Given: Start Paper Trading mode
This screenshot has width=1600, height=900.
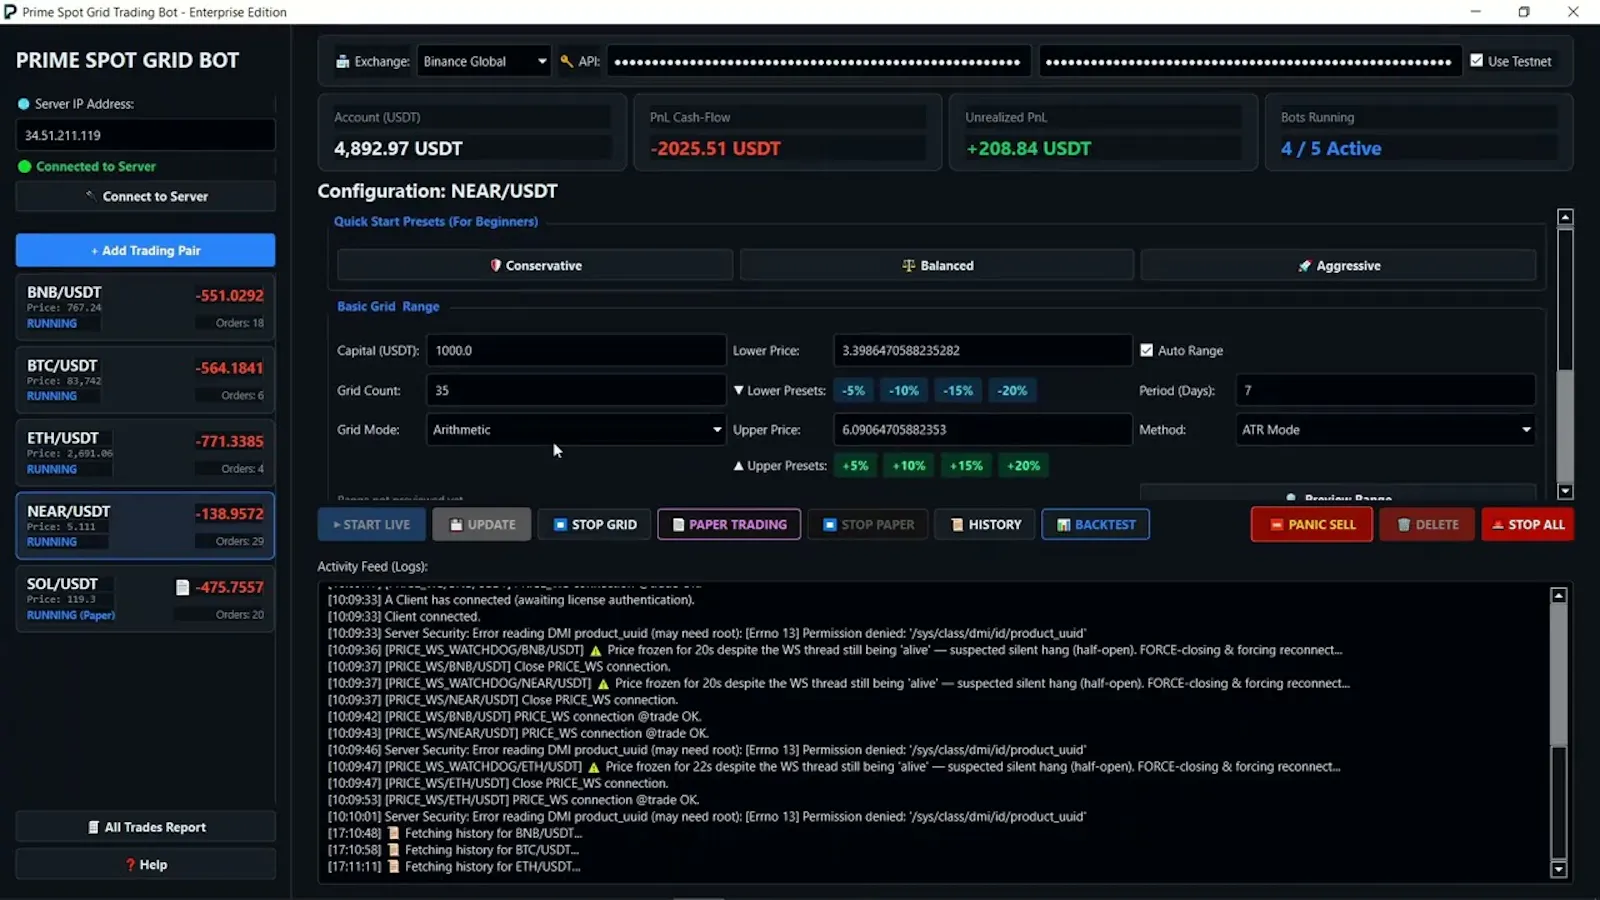Looking at the screenshot, I should click(x=729, y=524).
